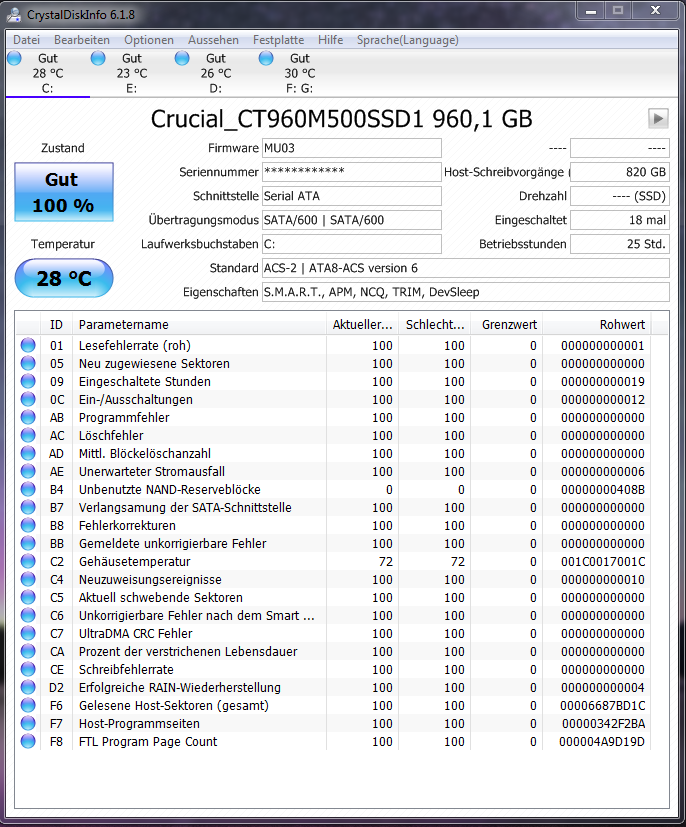Click the CrystalDiskInfo title bar app icon

[x=14, y=15]
